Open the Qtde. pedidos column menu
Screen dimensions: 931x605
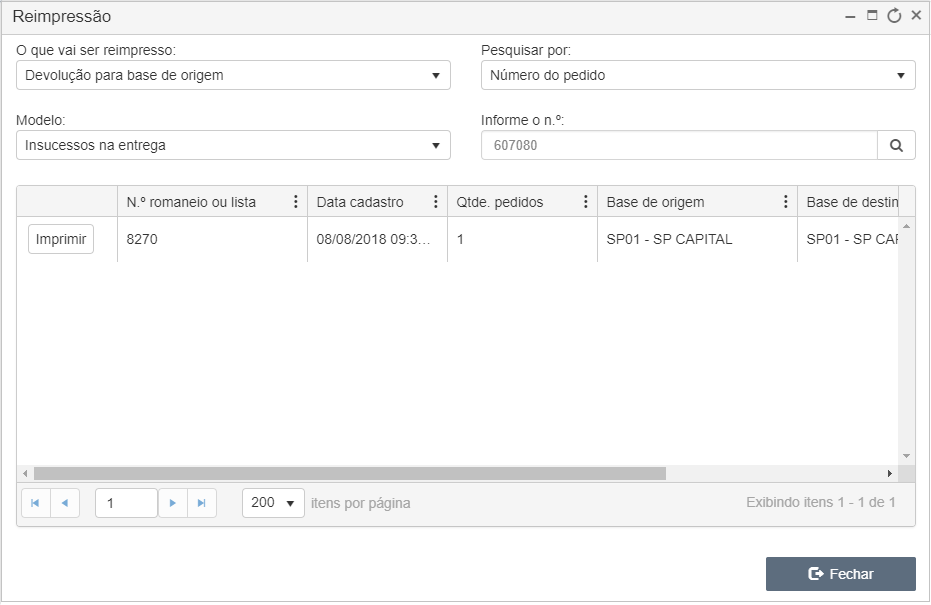click(585, 202)
